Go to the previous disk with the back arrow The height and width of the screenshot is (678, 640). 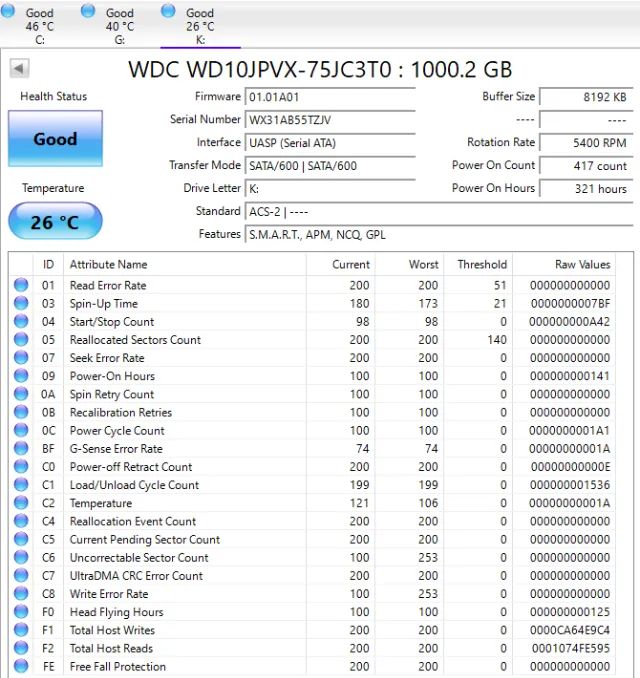click(x=19, y=68)
